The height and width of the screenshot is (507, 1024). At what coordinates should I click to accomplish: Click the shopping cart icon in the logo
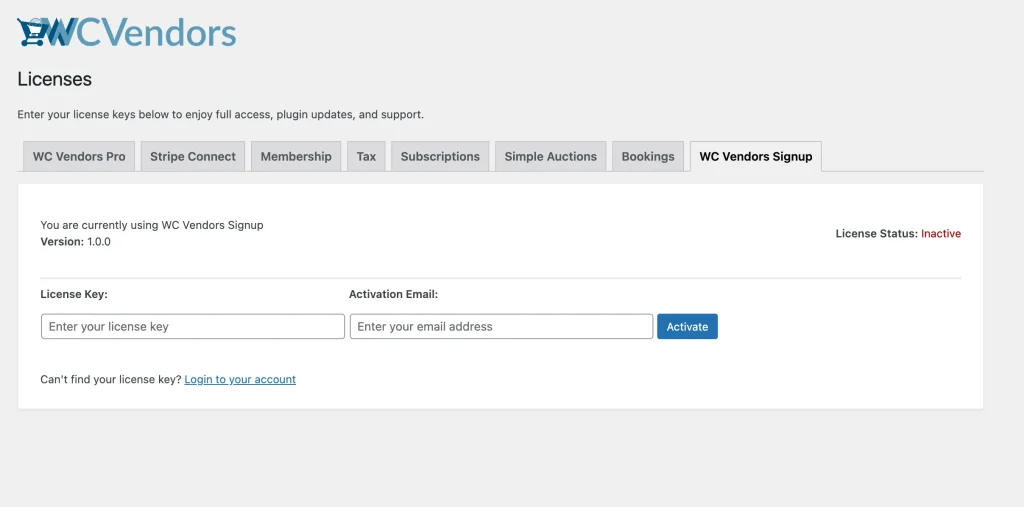(34, 32)
